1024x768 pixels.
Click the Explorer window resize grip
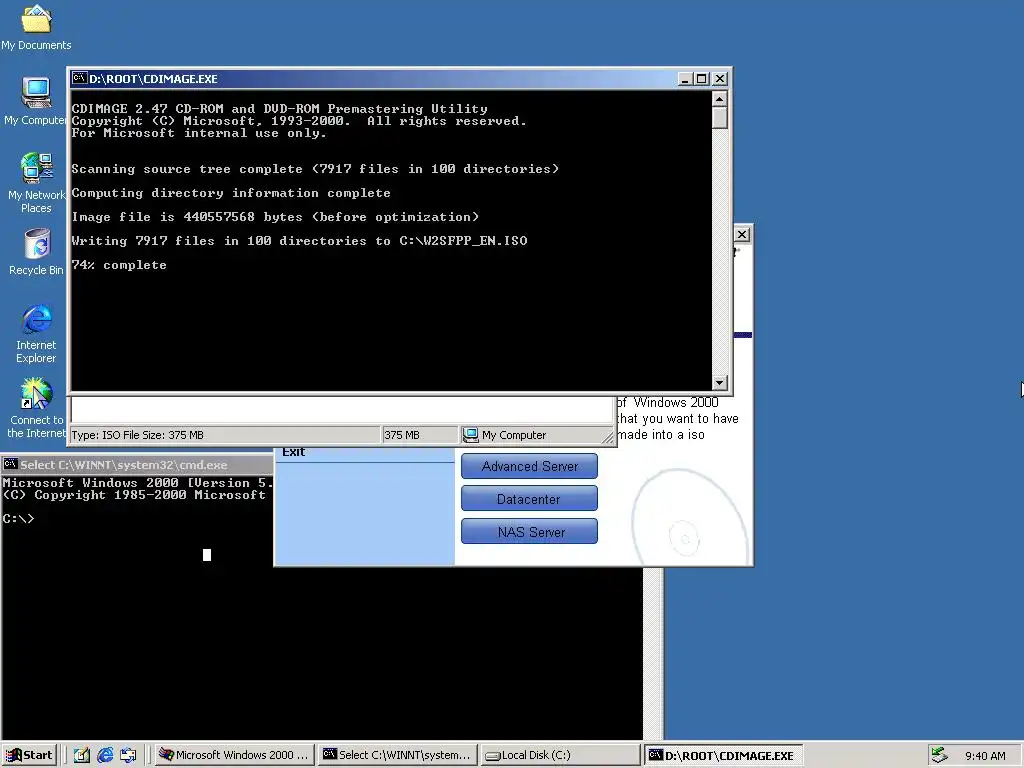[608, 438]
